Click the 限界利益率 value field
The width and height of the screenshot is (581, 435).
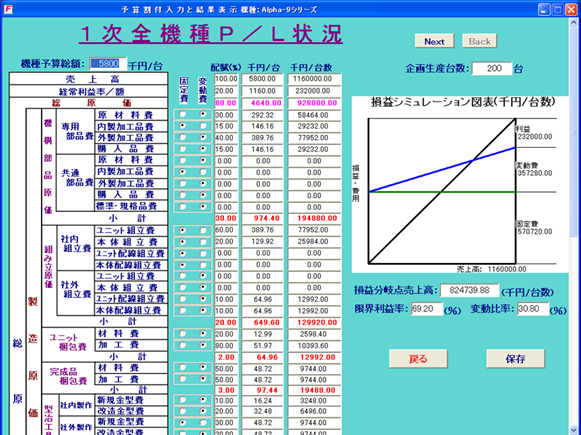point(426,309)
